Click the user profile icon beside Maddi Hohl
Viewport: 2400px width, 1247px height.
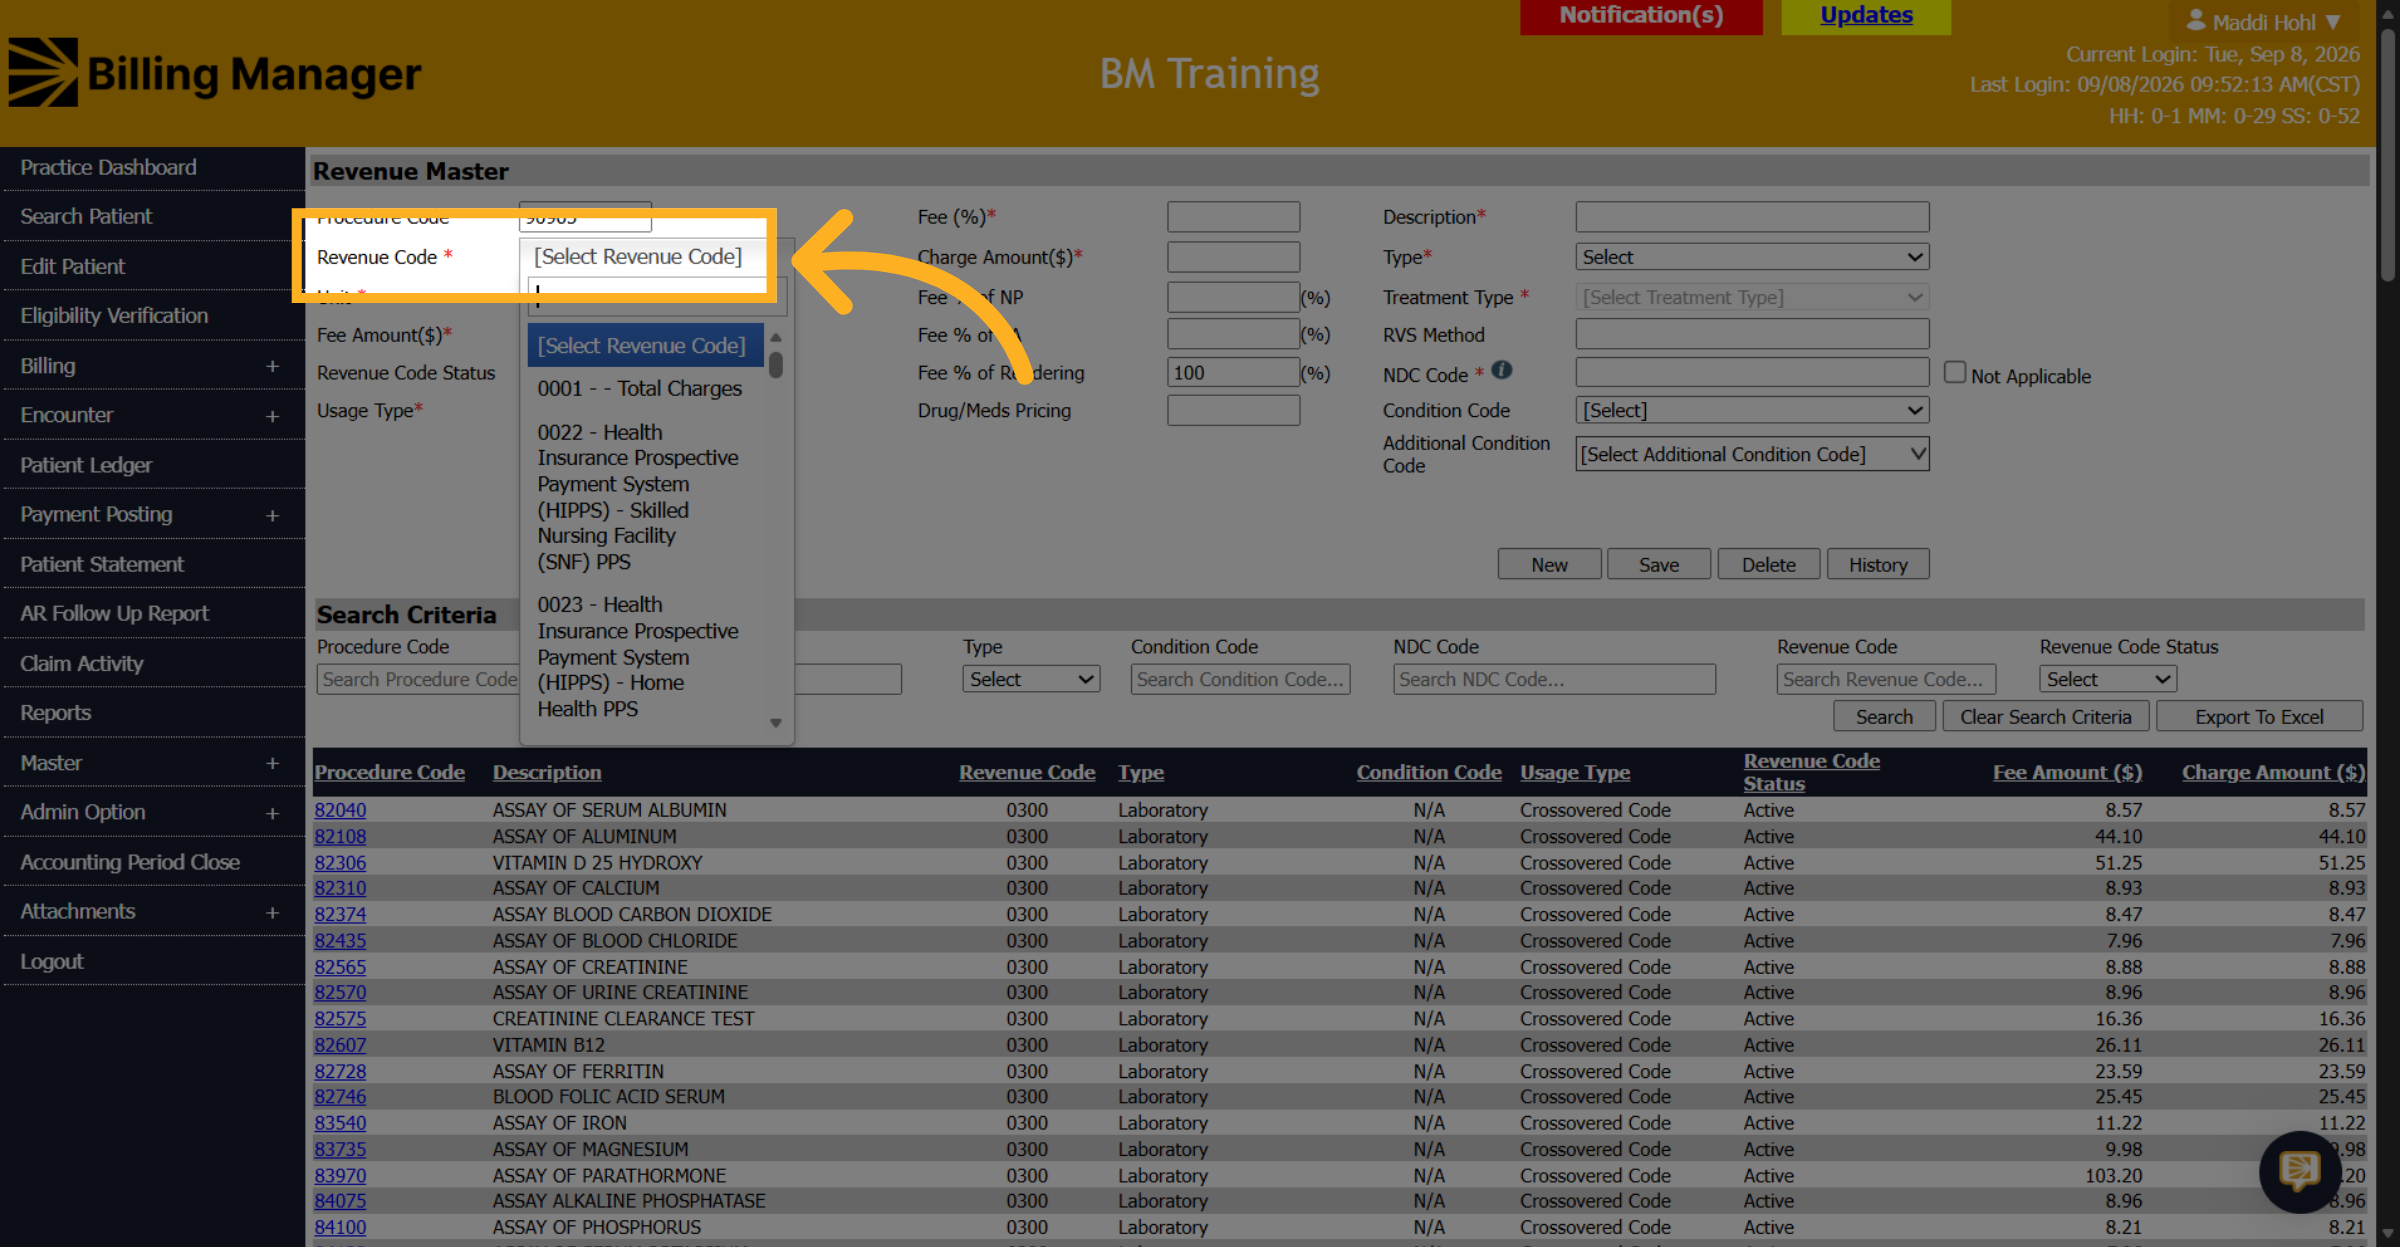[2196, 20]
